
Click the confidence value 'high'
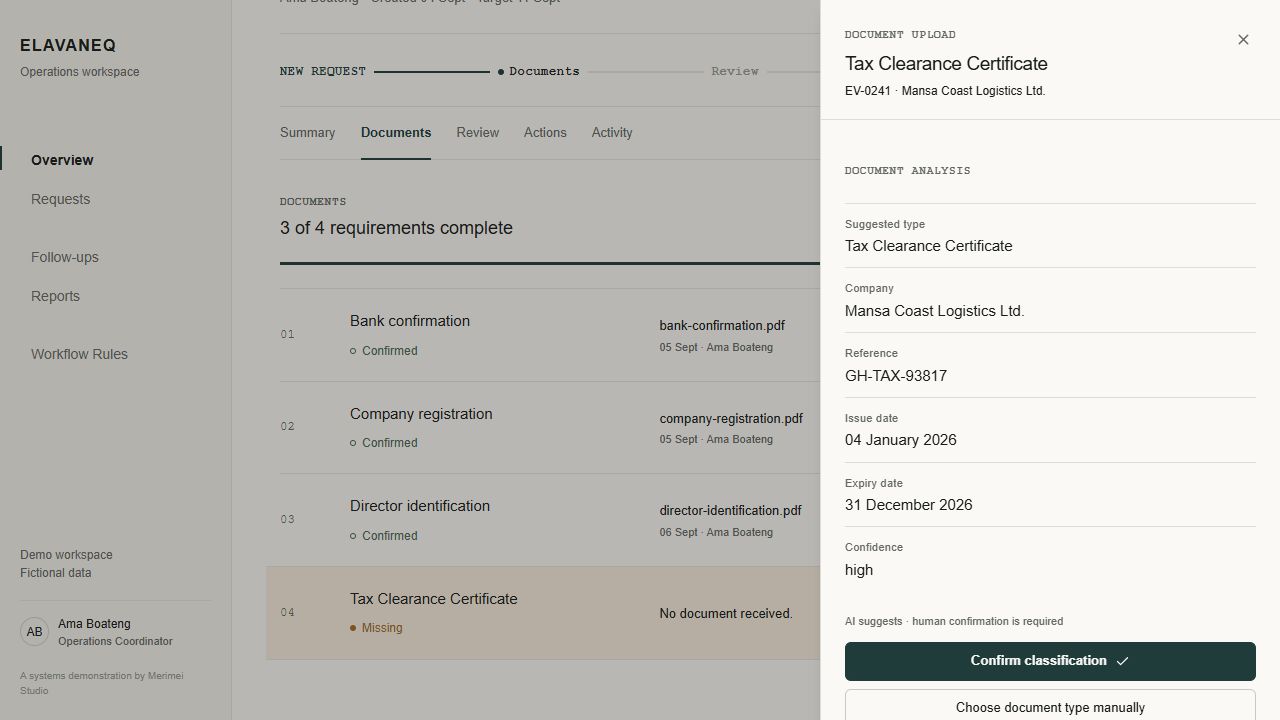(x=859, y=570)
